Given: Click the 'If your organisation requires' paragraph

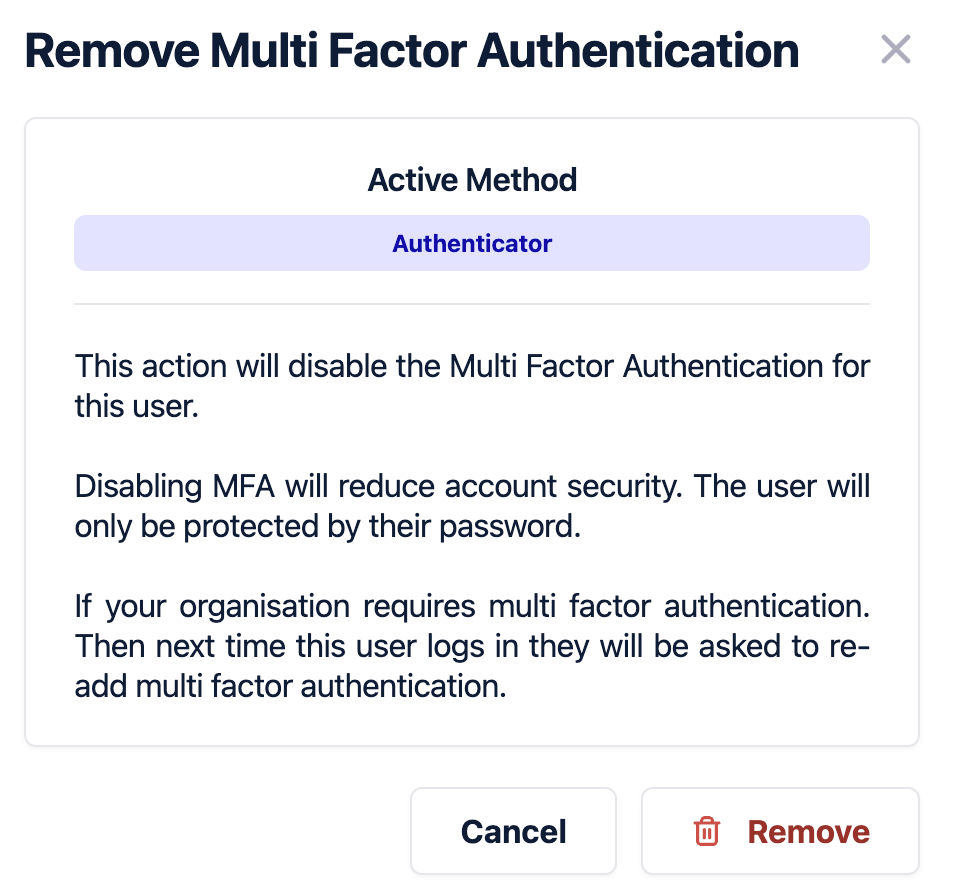Looking at the screenshot, I should [472, 646].
